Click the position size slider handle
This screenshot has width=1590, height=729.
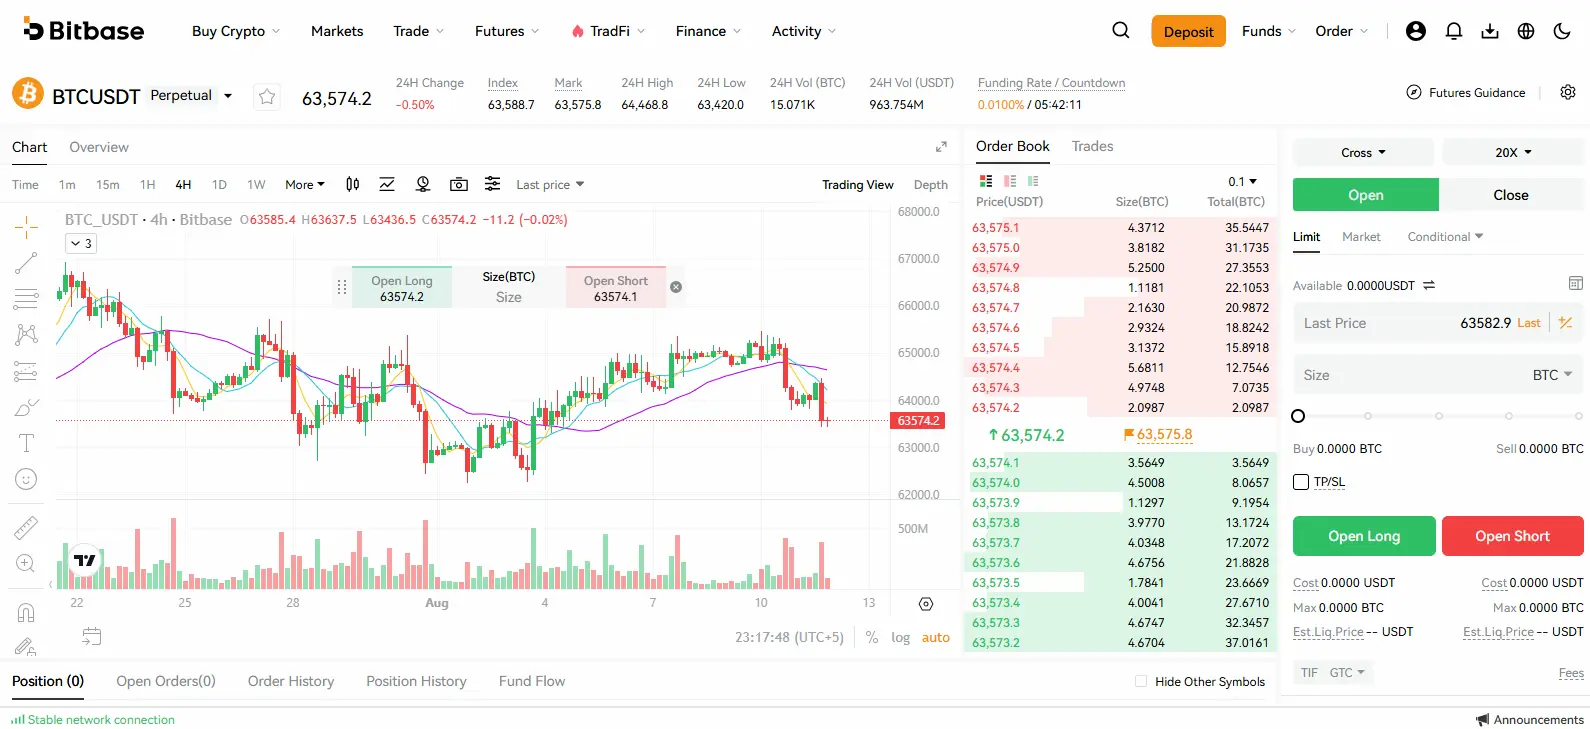[x=1298, y=416]
